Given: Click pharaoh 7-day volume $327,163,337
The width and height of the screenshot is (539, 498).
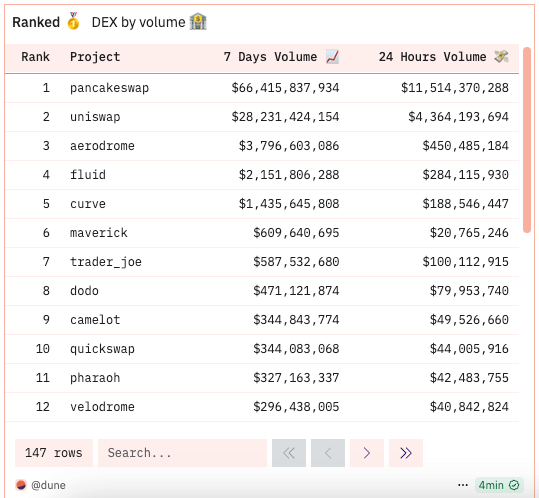Looking at the screenshot, I should pos(296,378).
